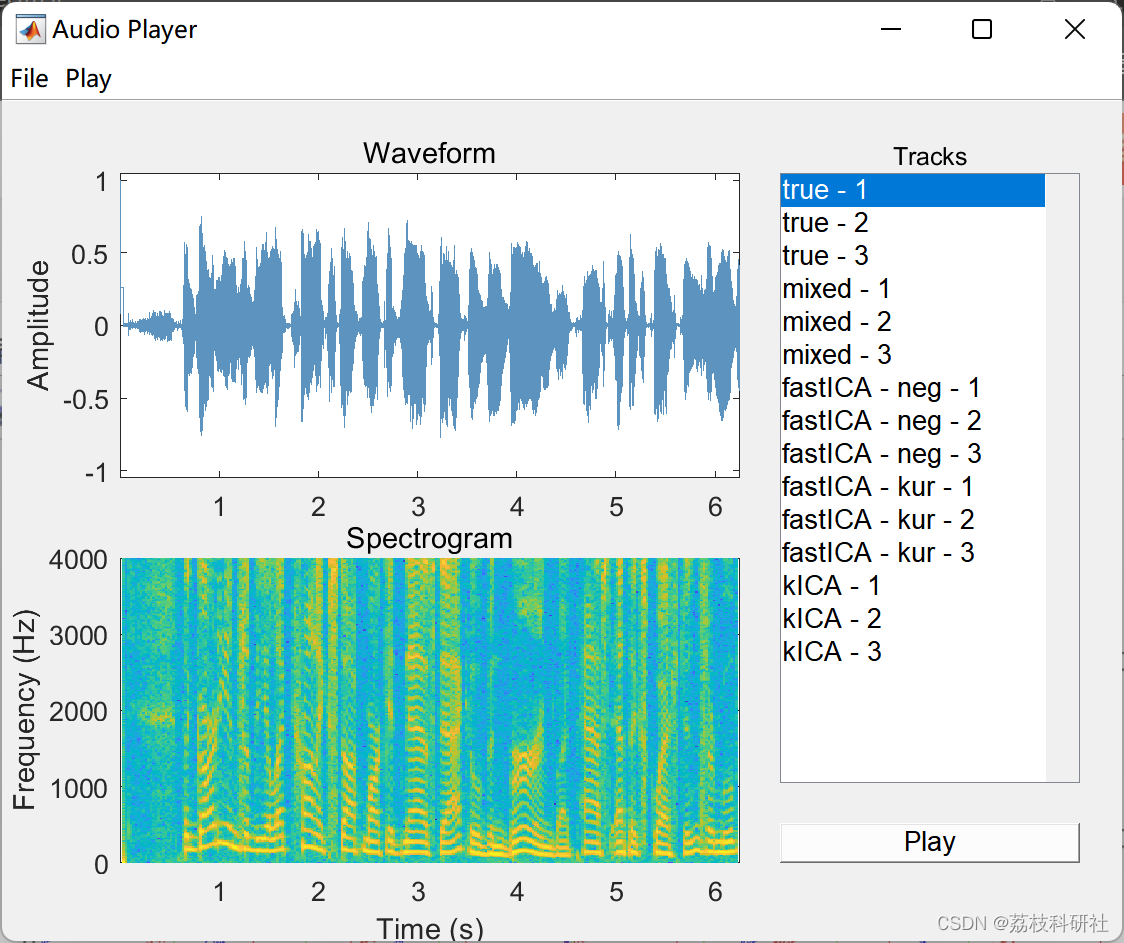1124x943 pixels.
Task: Select track fastICA - neg - 1
Action: [x=913, y=388]
